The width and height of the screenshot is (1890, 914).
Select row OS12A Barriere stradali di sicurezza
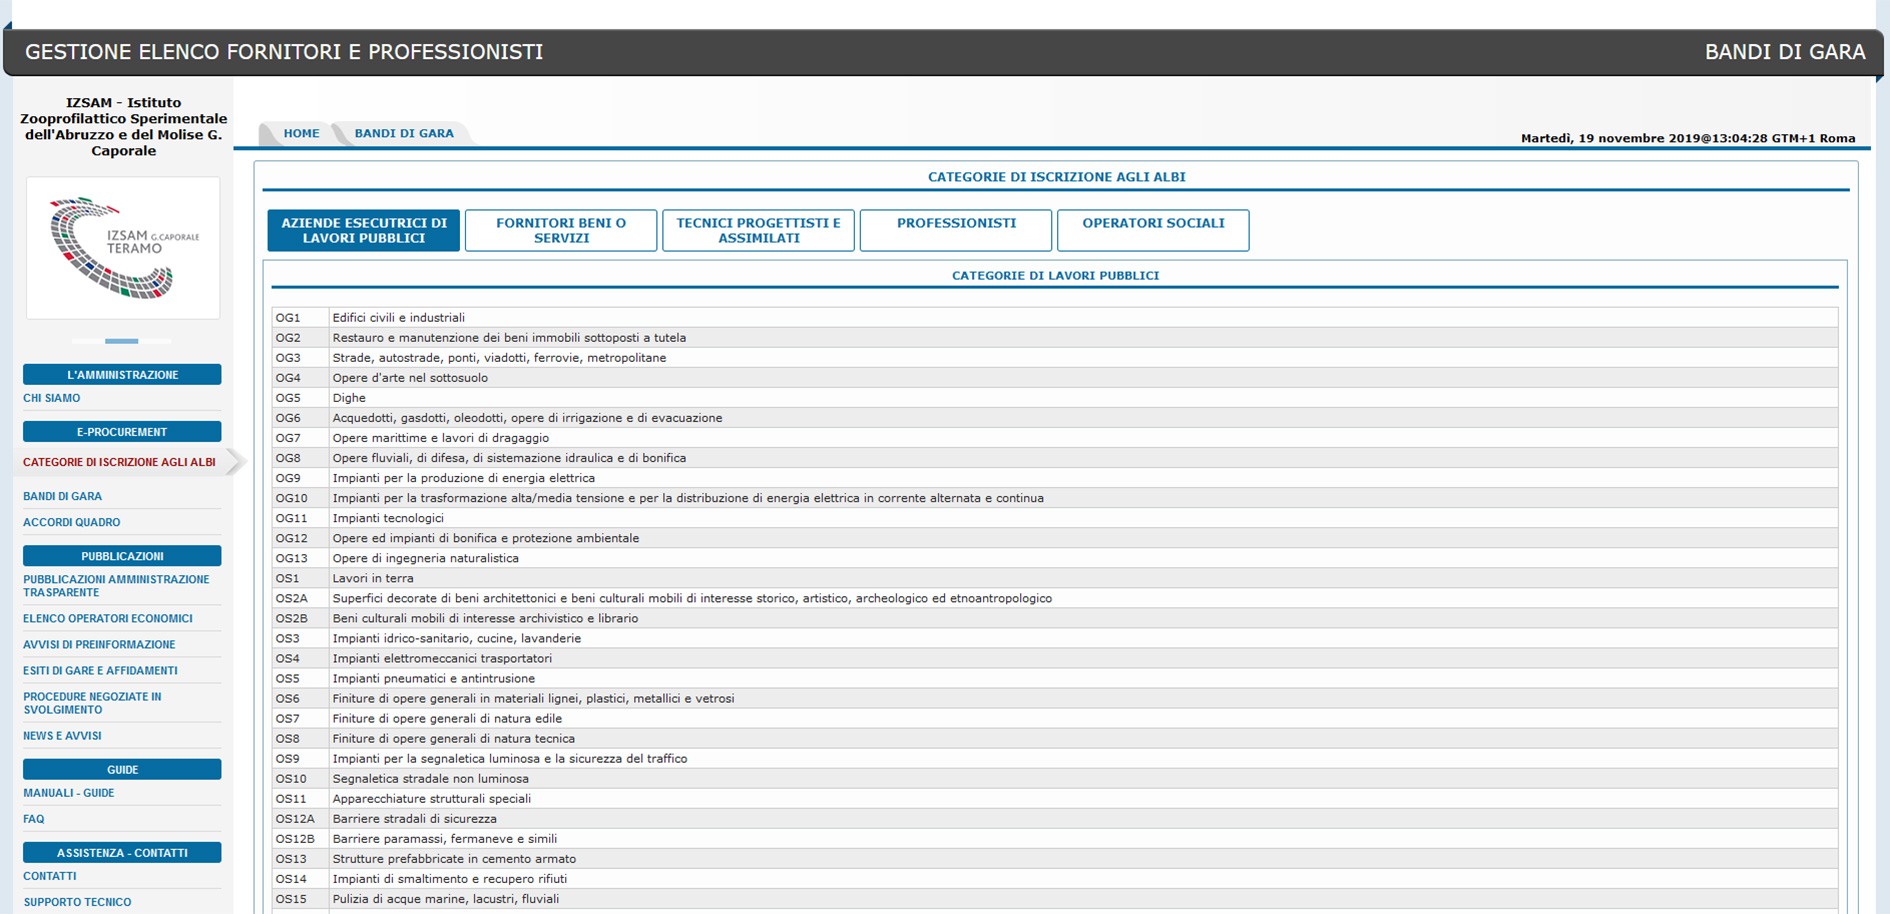point(1055,817)
